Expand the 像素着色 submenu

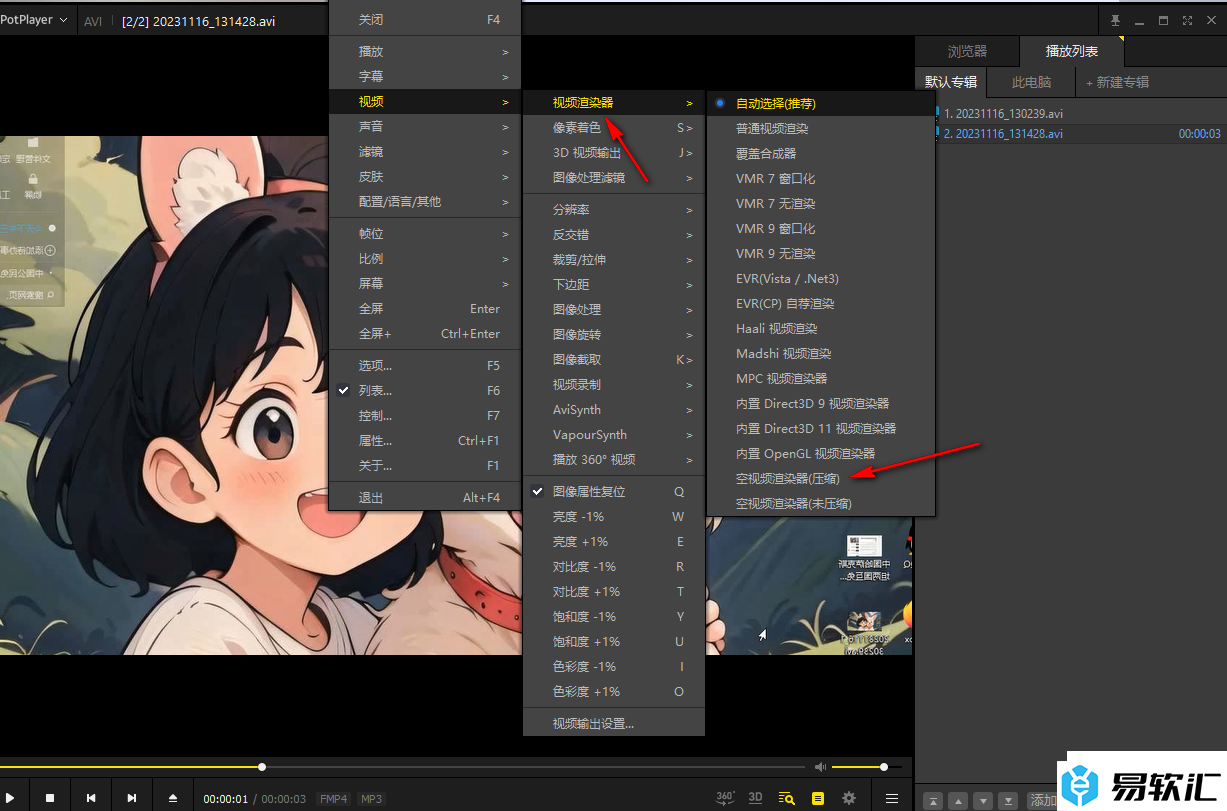[x=614, y=128]
